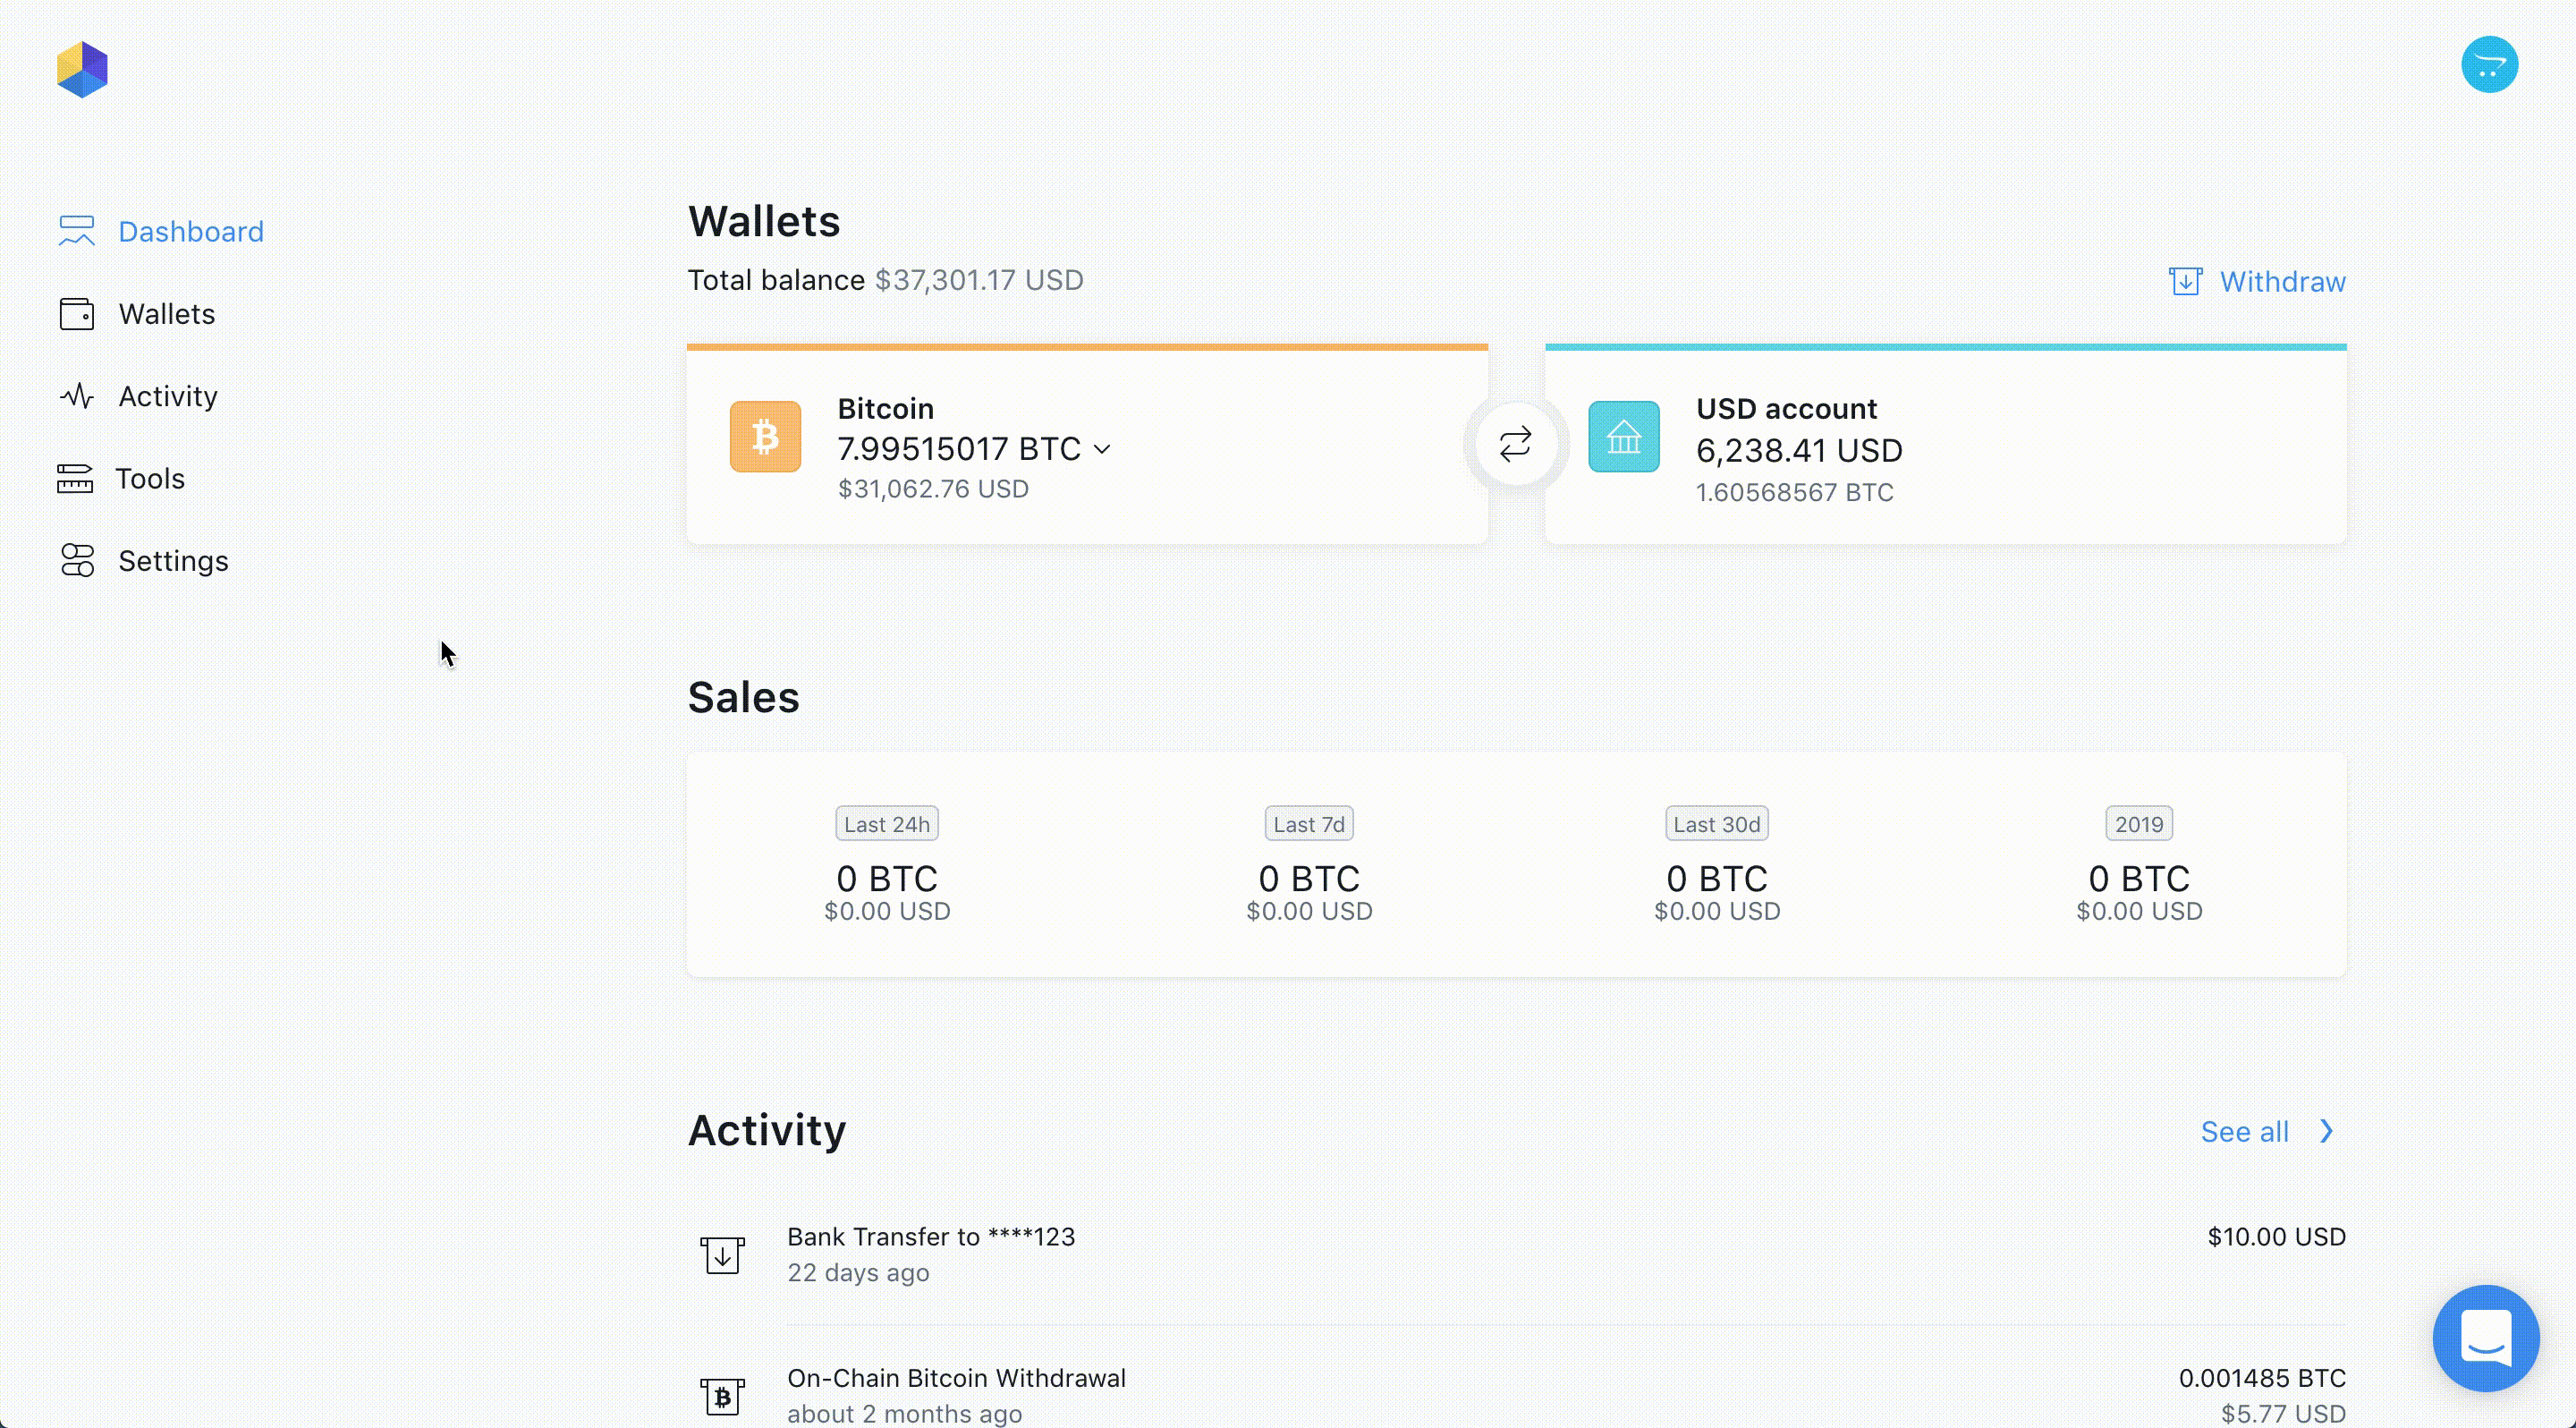
Task: Click the See all activity link
Action: 2244,1132
